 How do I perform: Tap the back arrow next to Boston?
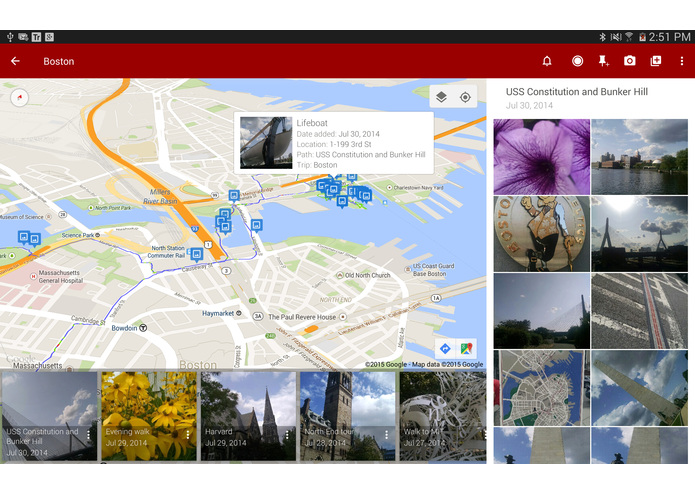pyautogui.click(x=16, y=61)
